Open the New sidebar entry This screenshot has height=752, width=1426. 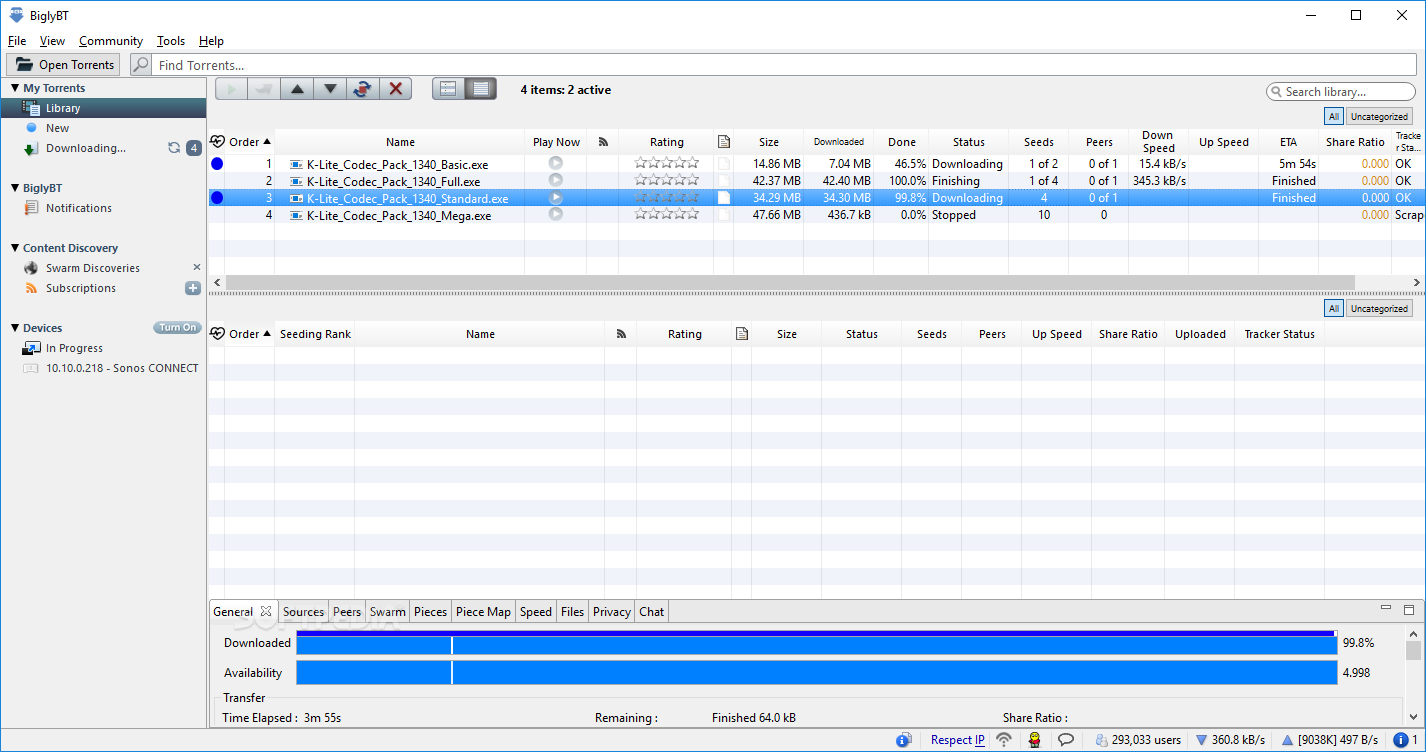[57, 128]
